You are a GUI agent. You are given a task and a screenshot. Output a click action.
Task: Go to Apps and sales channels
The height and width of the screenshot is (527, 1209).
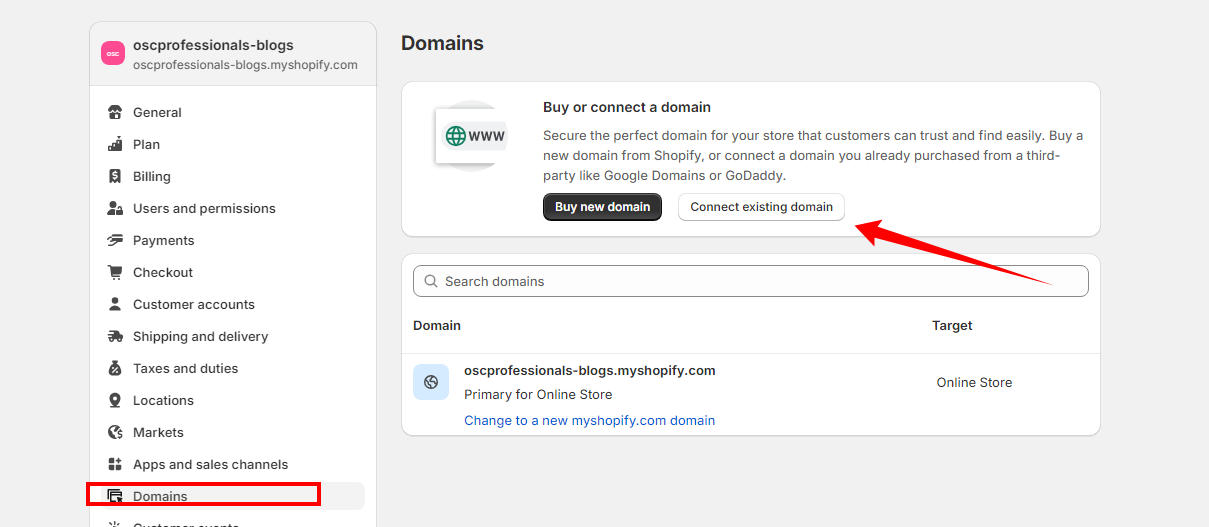(x=210, y=464)
